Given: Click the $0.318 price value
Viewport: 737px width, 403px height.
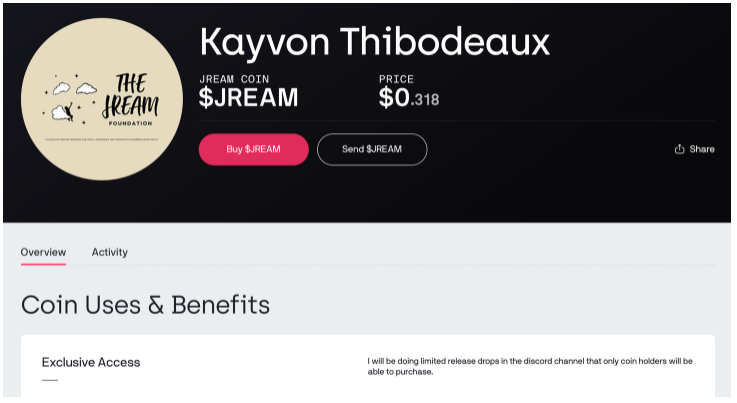Looking at the screenshot, I should pyautogui.click(x=409, y=98).
